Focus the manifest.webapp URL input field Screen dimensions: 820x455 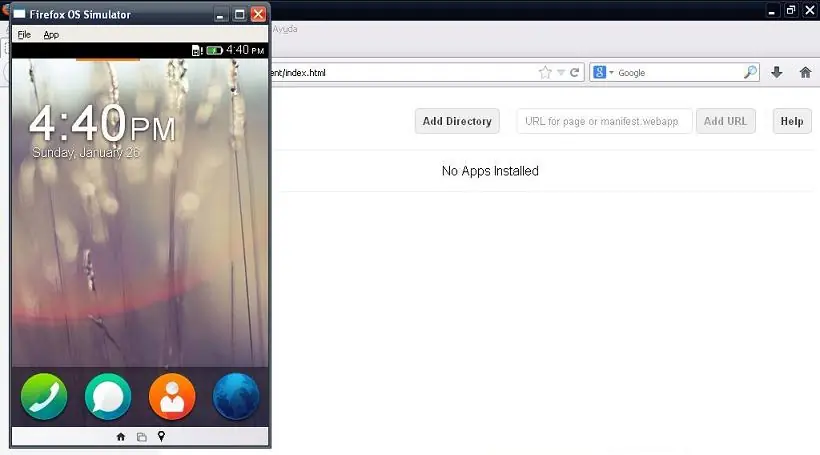[x=604, y=121]
